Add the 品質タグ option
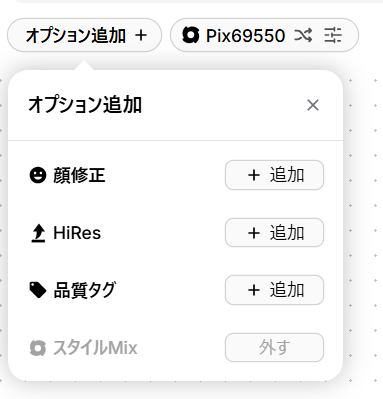Image resolution: width=383 pixels, height=399 pixels. tap(274, 290)
